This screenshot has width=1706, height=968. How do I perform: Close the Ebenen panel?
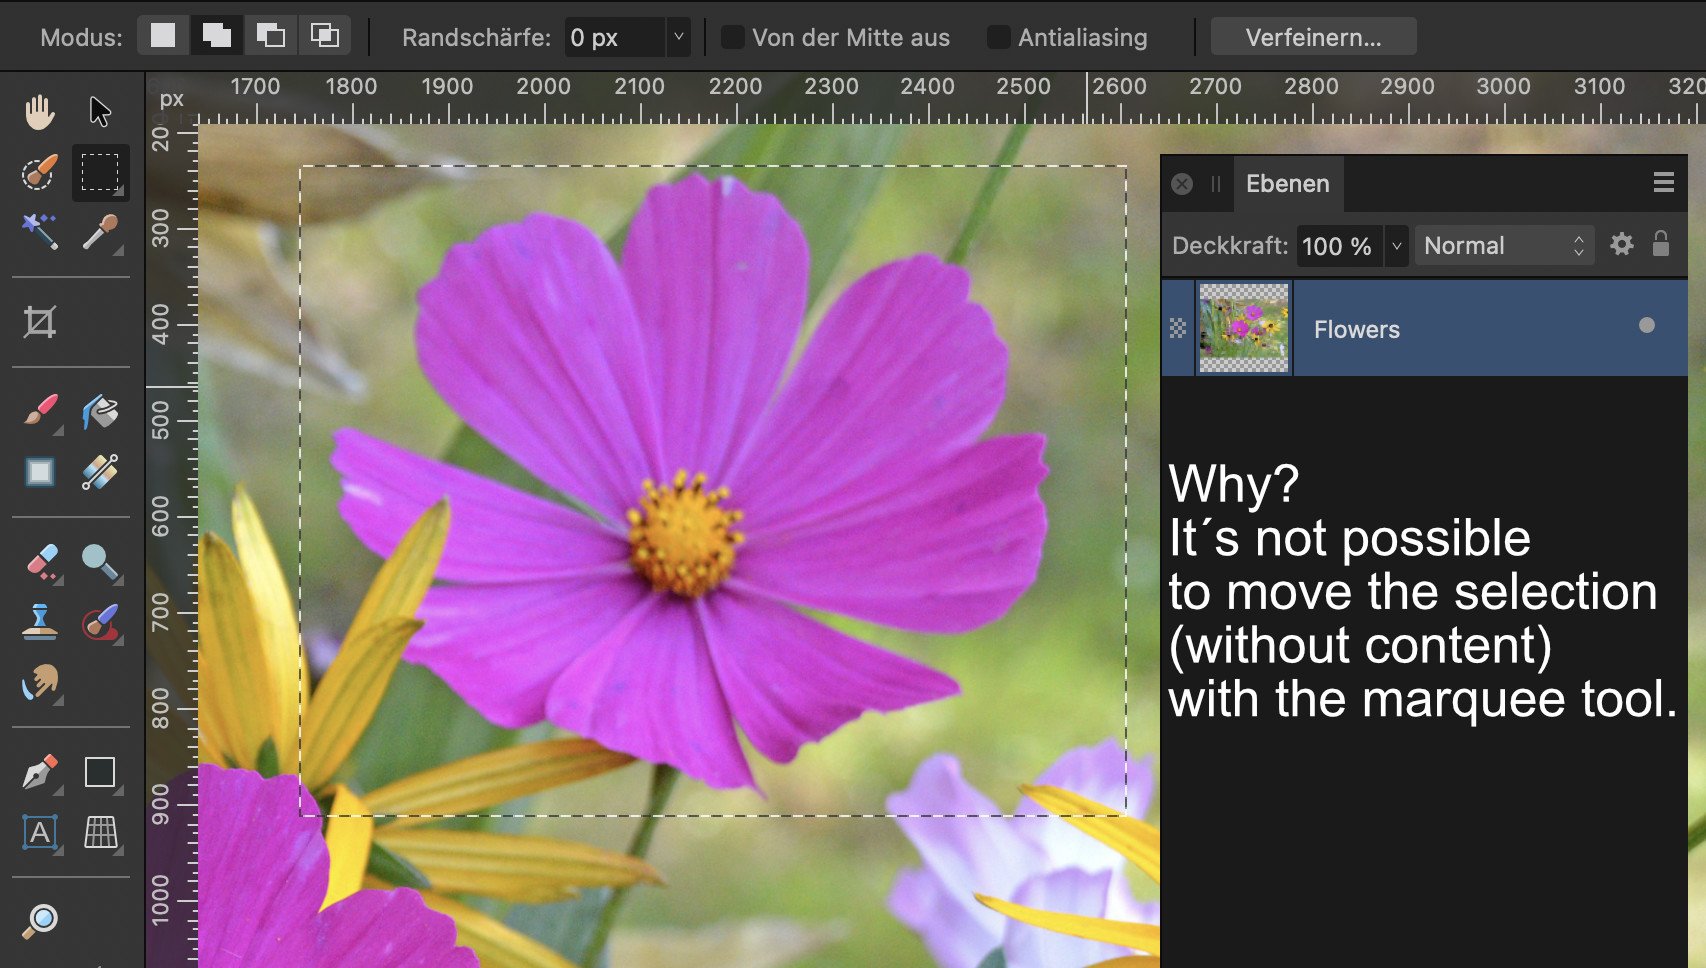[x=1182, y=184]
